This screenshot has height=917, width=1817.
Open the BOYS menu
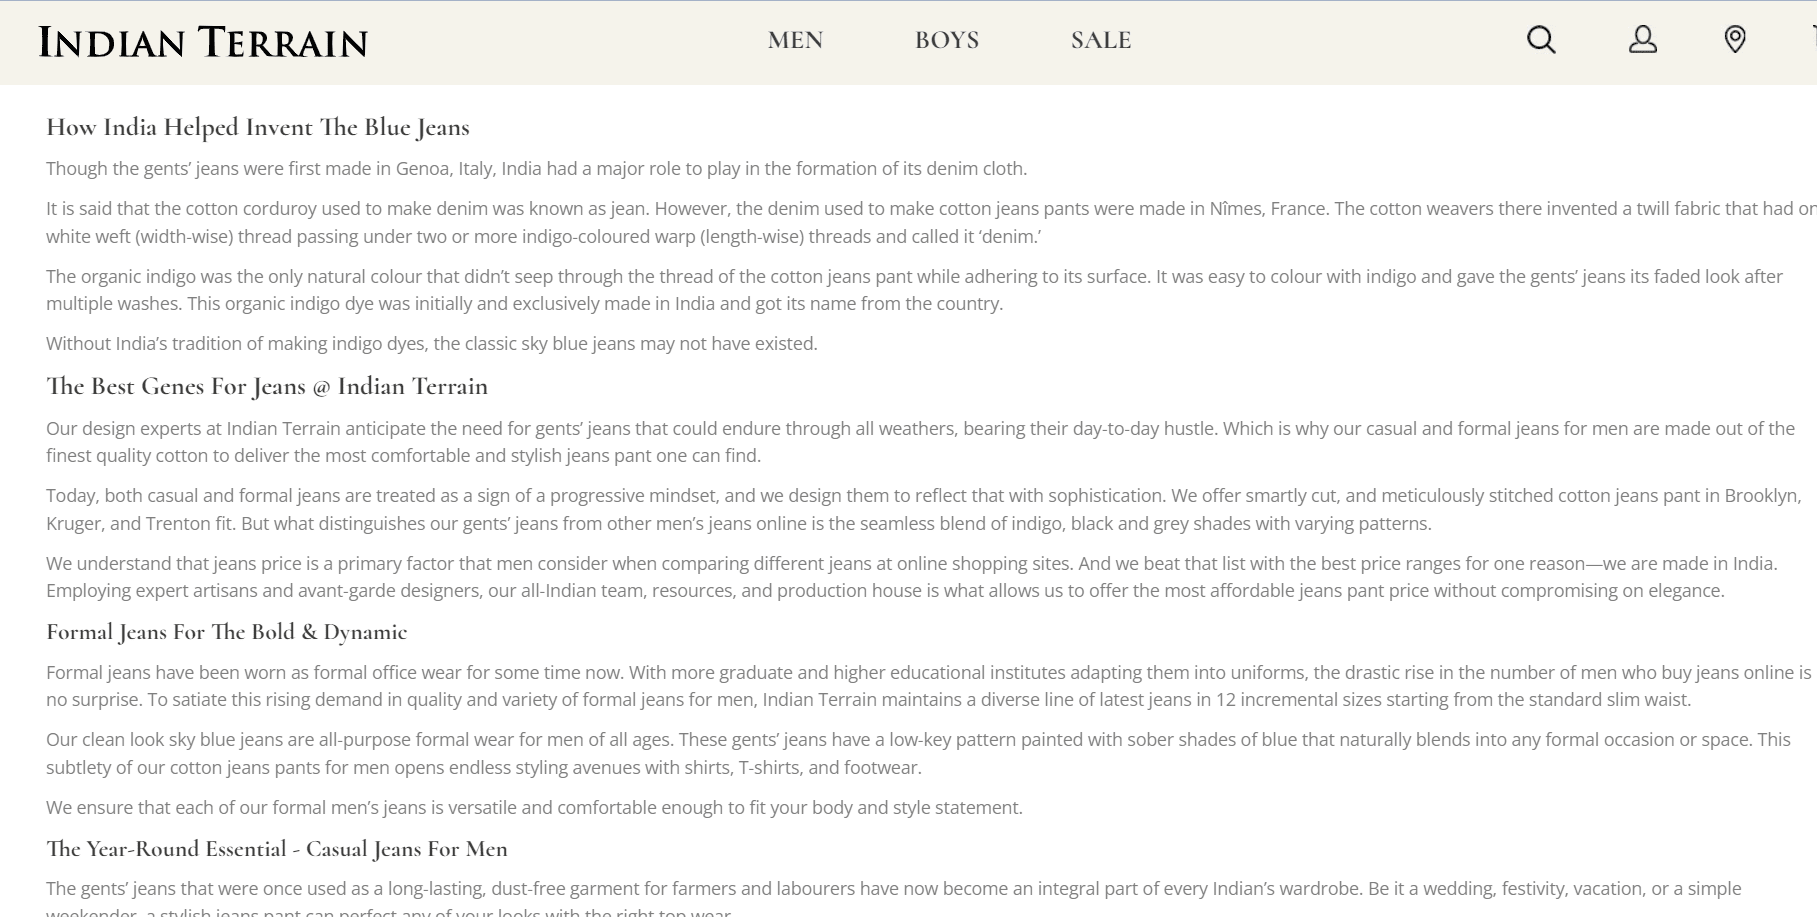point(946,40)
